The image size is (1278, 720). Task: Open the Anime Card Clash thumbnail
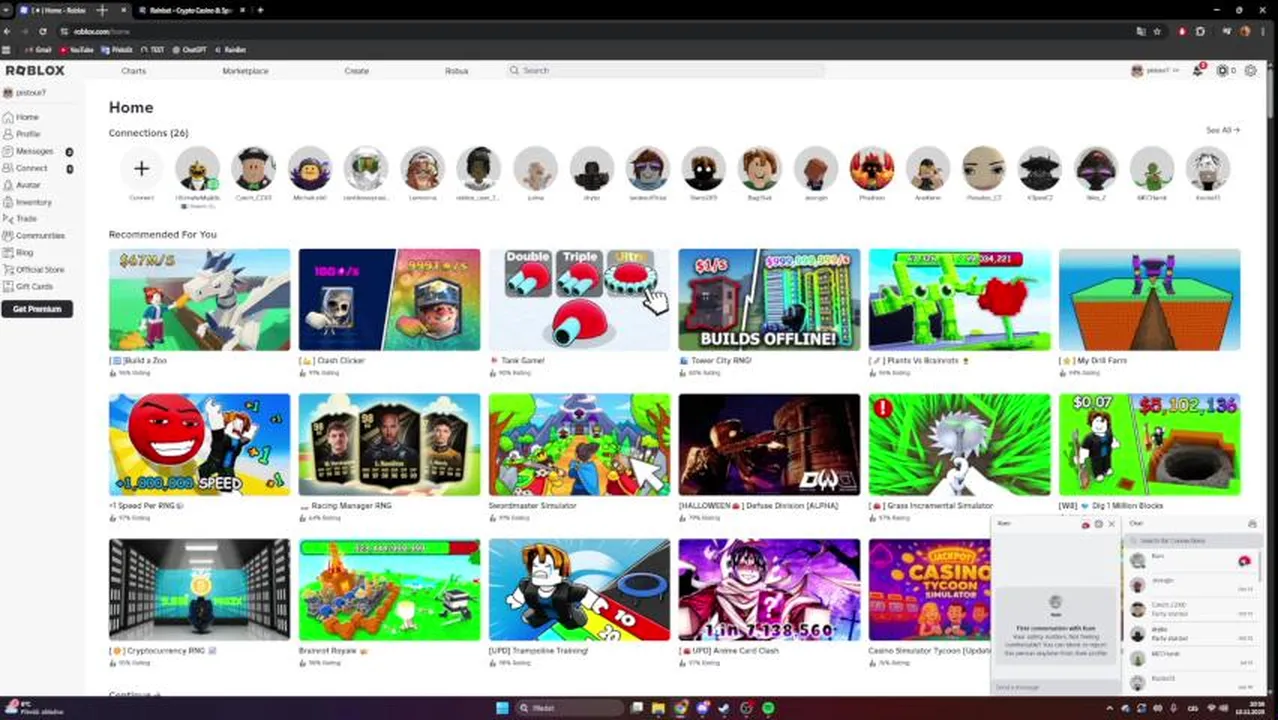769,590
